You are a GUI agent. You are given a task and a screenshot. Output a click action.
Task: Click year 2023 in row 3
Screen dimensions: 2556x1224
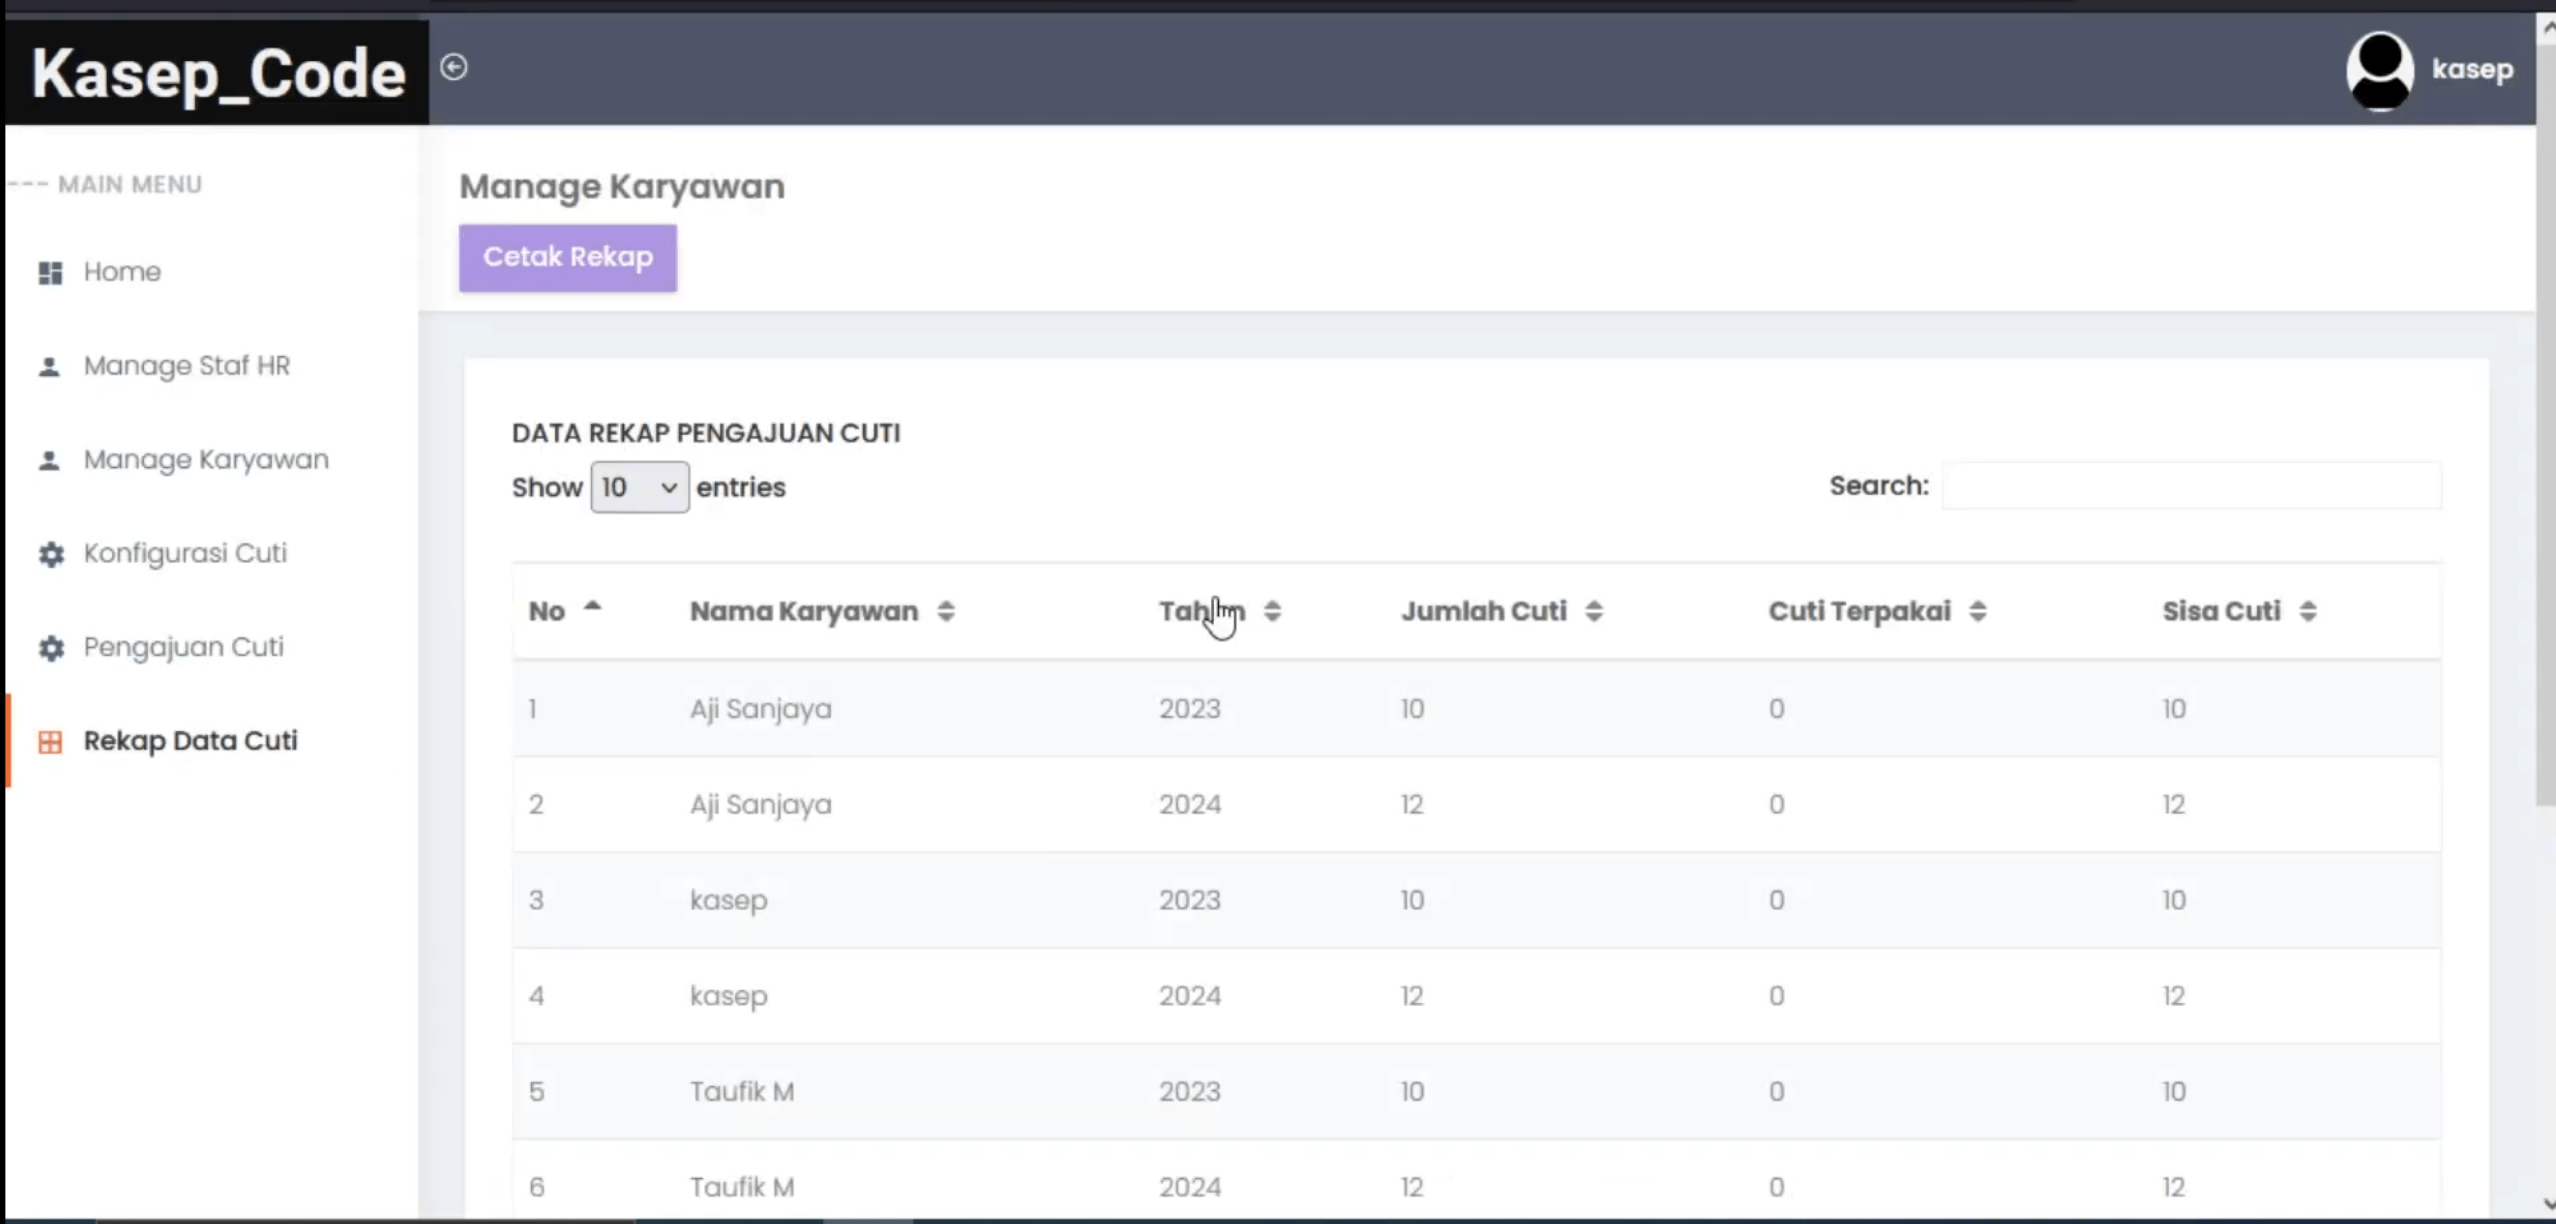tap(1190, 900)
